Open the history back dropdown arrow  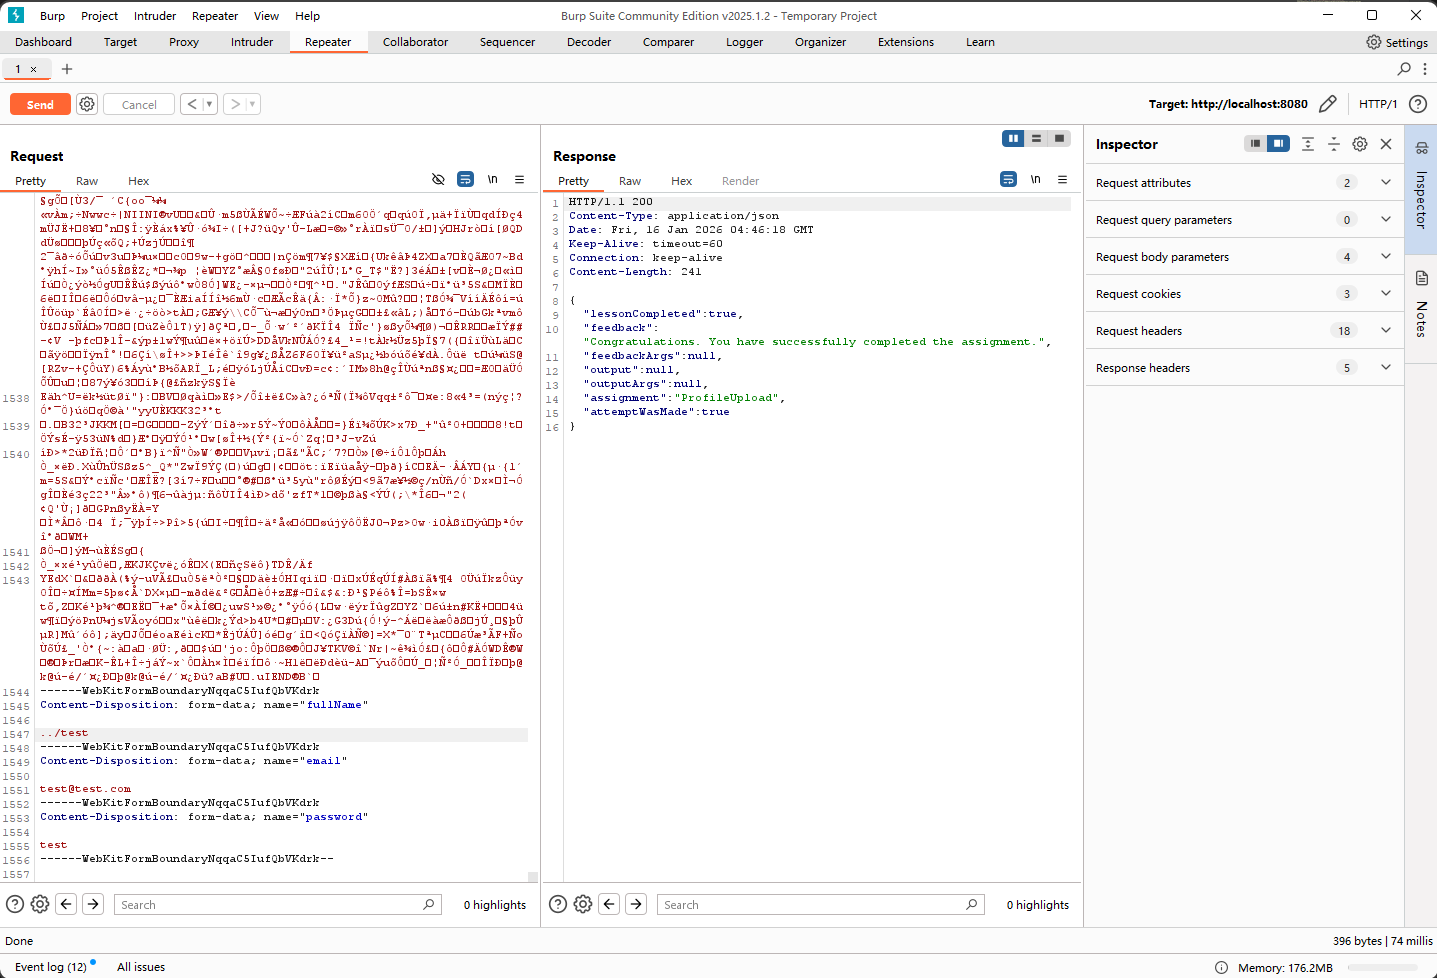click(x=209, y=104)
